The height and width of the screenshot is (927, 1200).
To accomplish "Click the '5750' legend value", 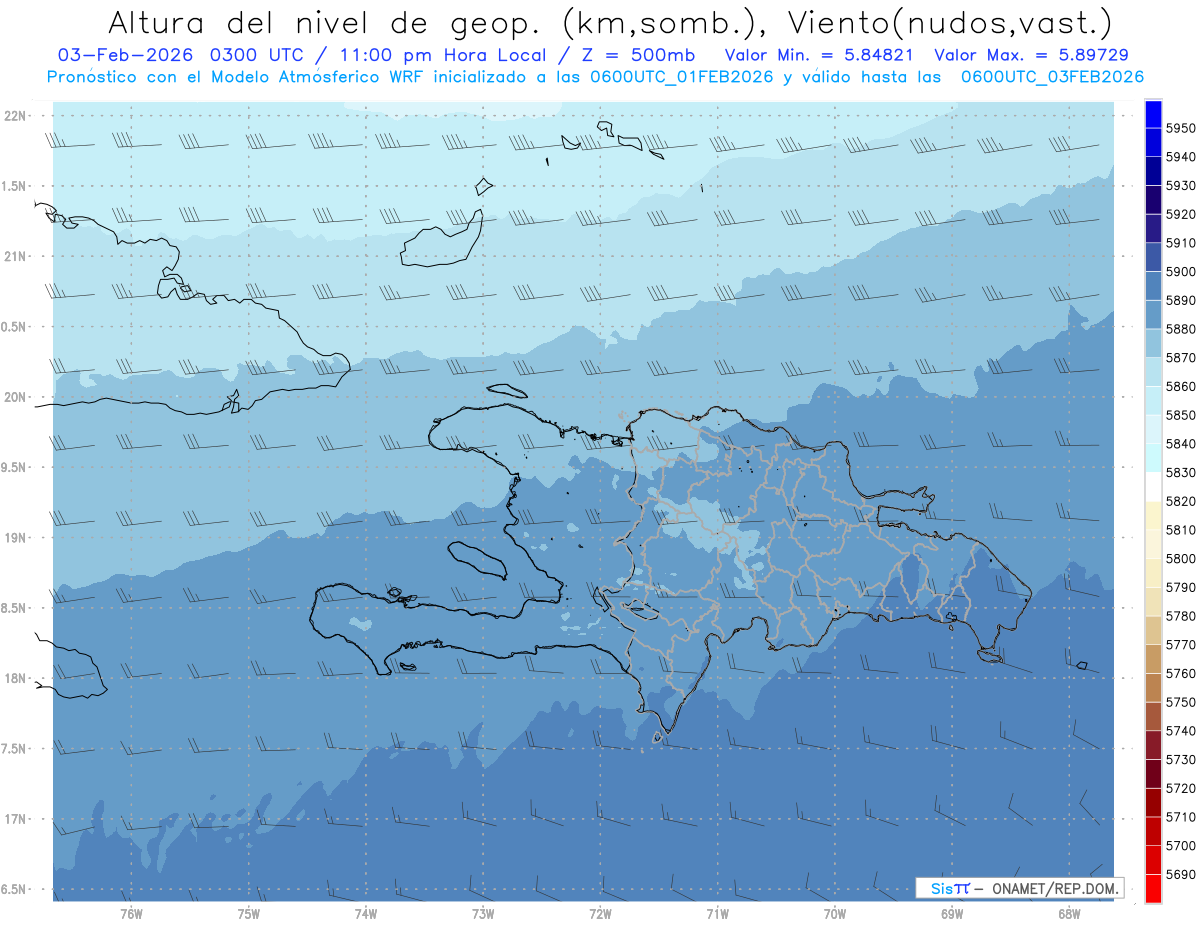I will click(1181, 702).
